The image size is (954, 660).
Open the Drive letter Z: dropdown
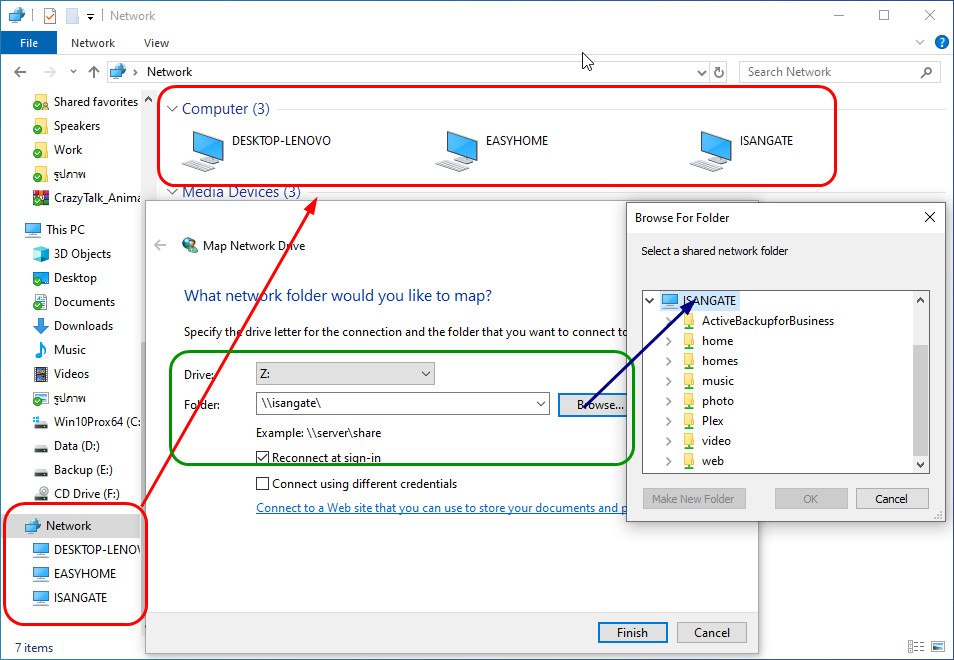click(345, 374)
